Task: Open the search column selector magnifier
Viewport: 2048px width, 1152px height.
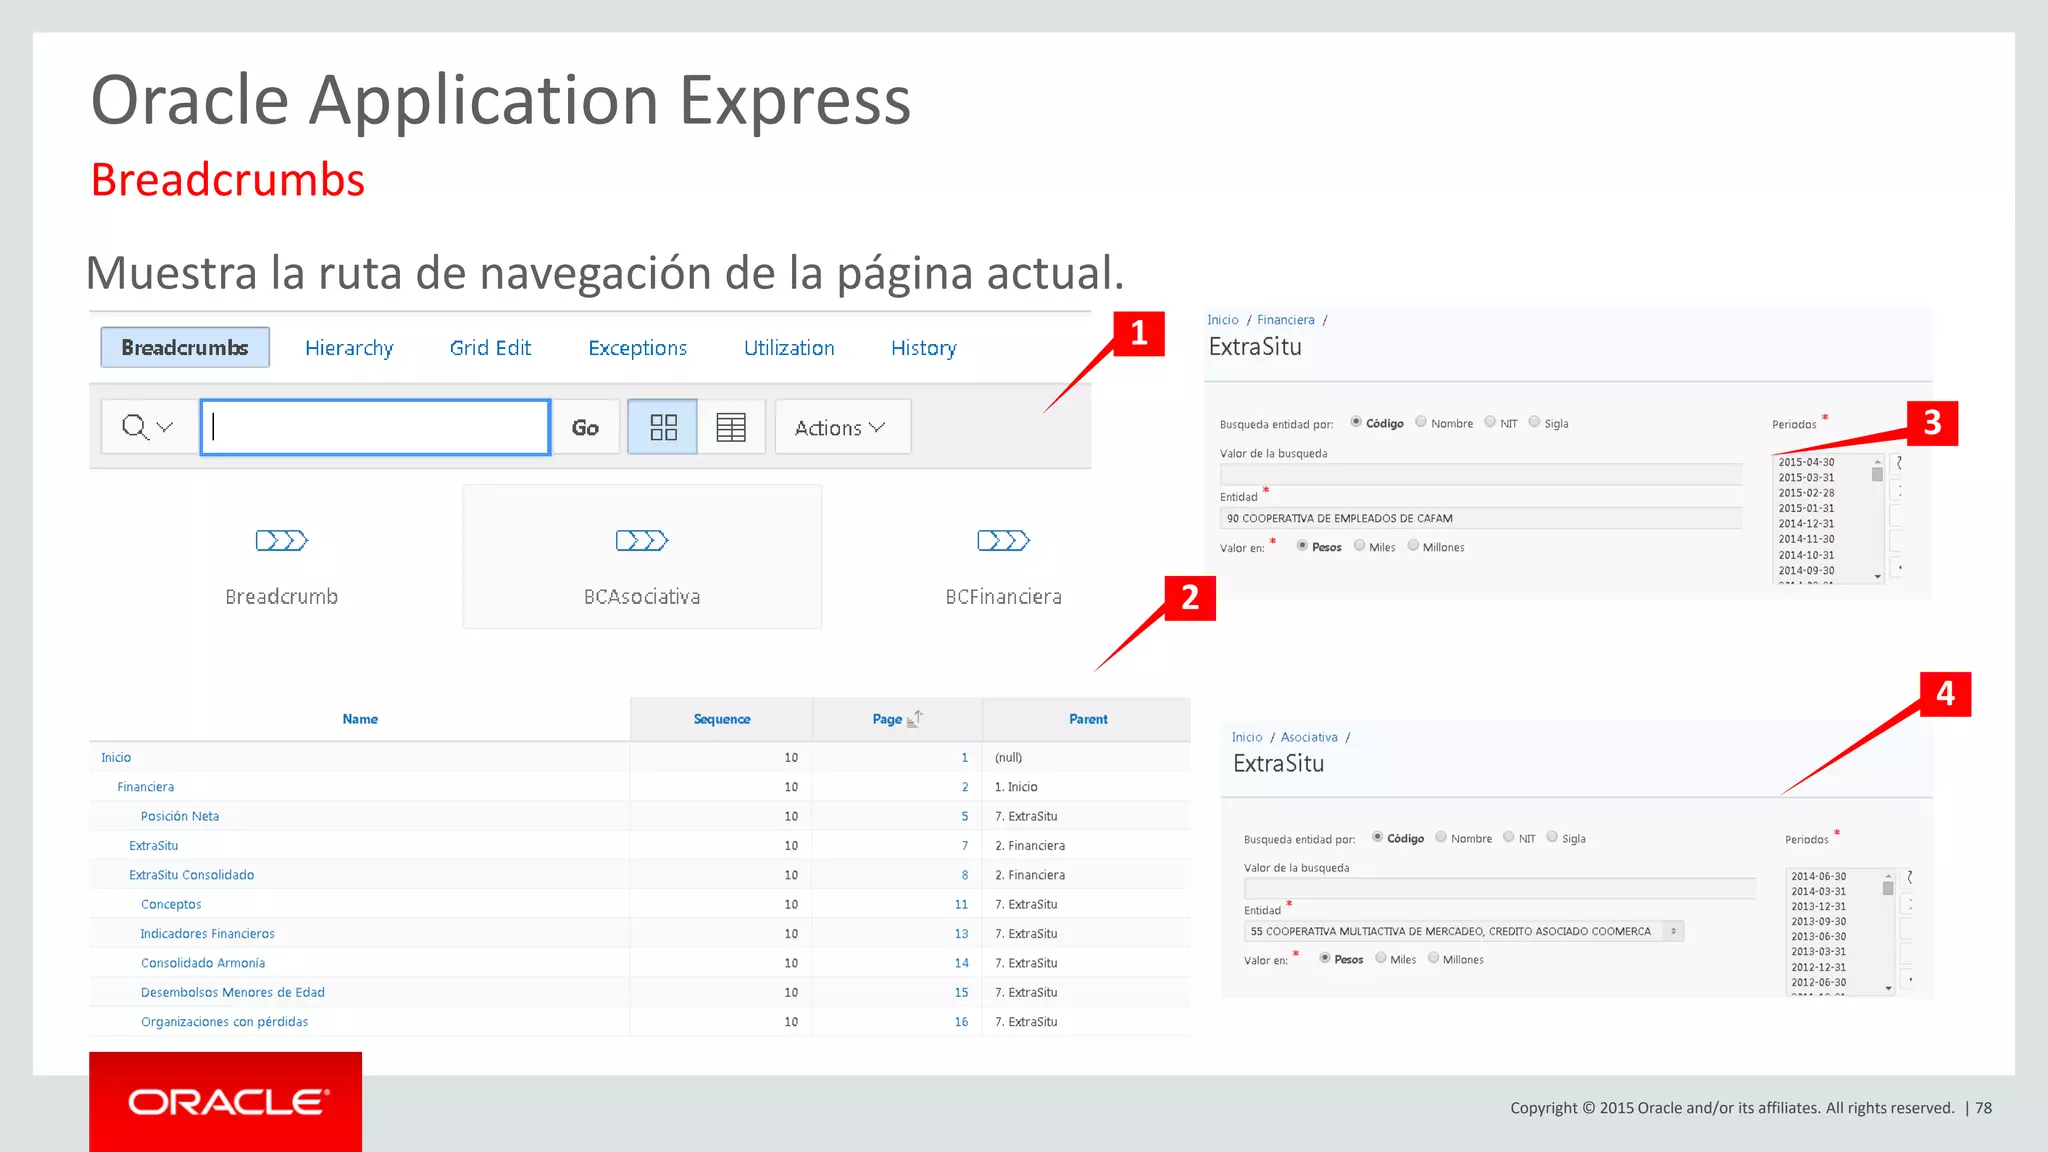Action: click(x=148, y=427)
